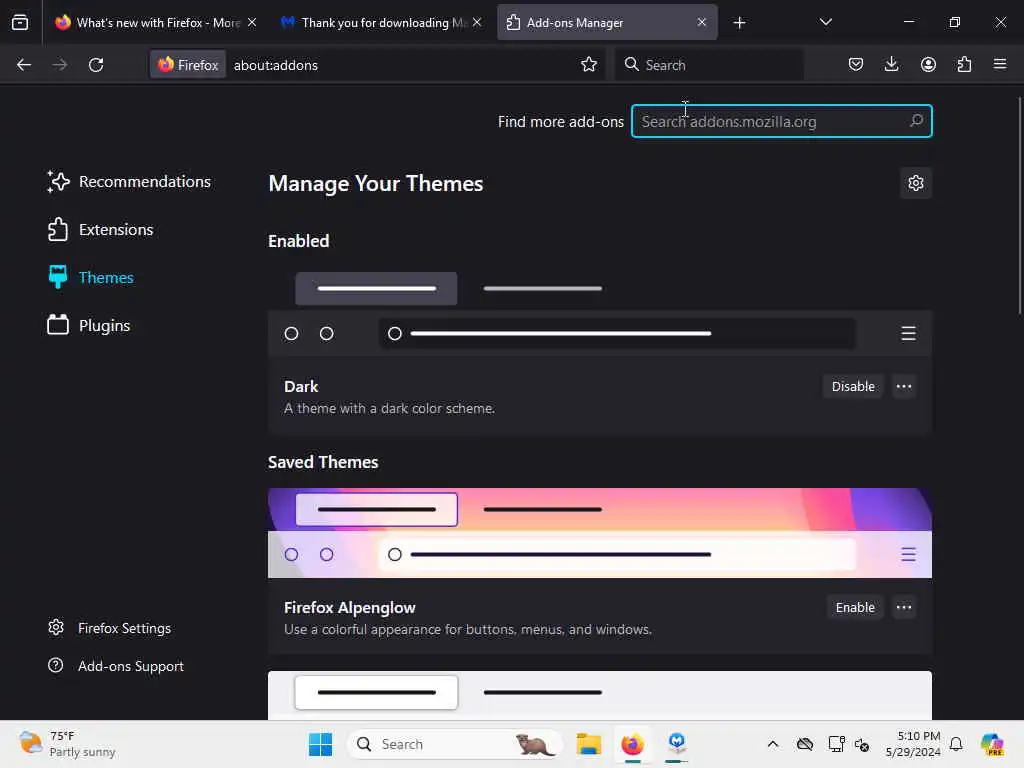1024x768 pixels.
Task: Enable the Firefox Alpenglow theme
Action: click(855, 607)
